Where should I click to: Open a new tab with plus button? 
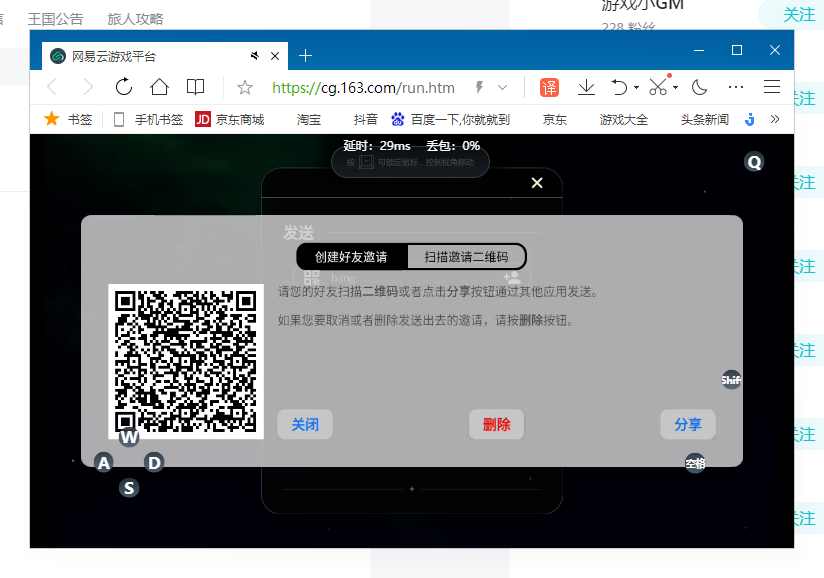point(305,56)
